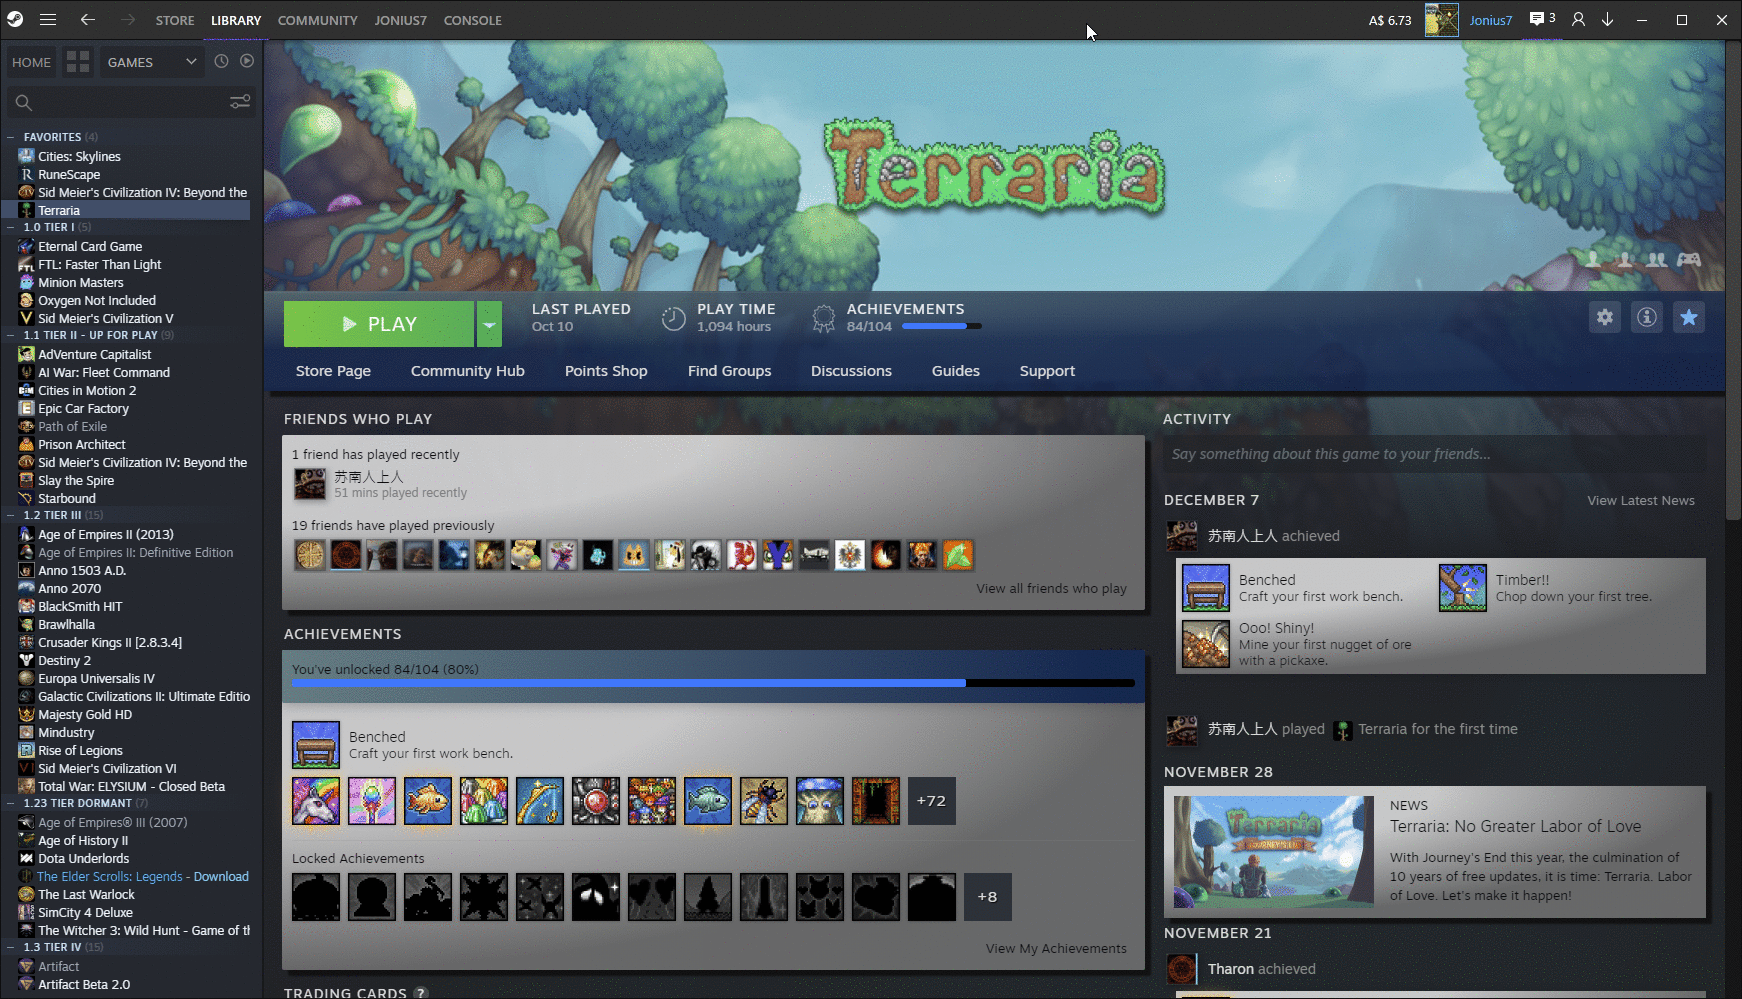Open Terraria game info icon
Screen dimensions: 1742x999
(1647, 317)
